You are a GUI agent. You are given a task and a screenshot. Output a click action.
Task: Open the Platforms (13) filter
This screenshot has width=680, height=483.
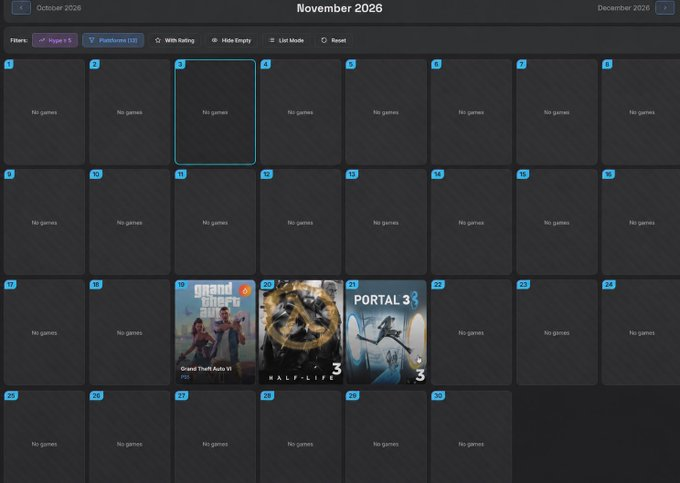(x=113, y=40)
